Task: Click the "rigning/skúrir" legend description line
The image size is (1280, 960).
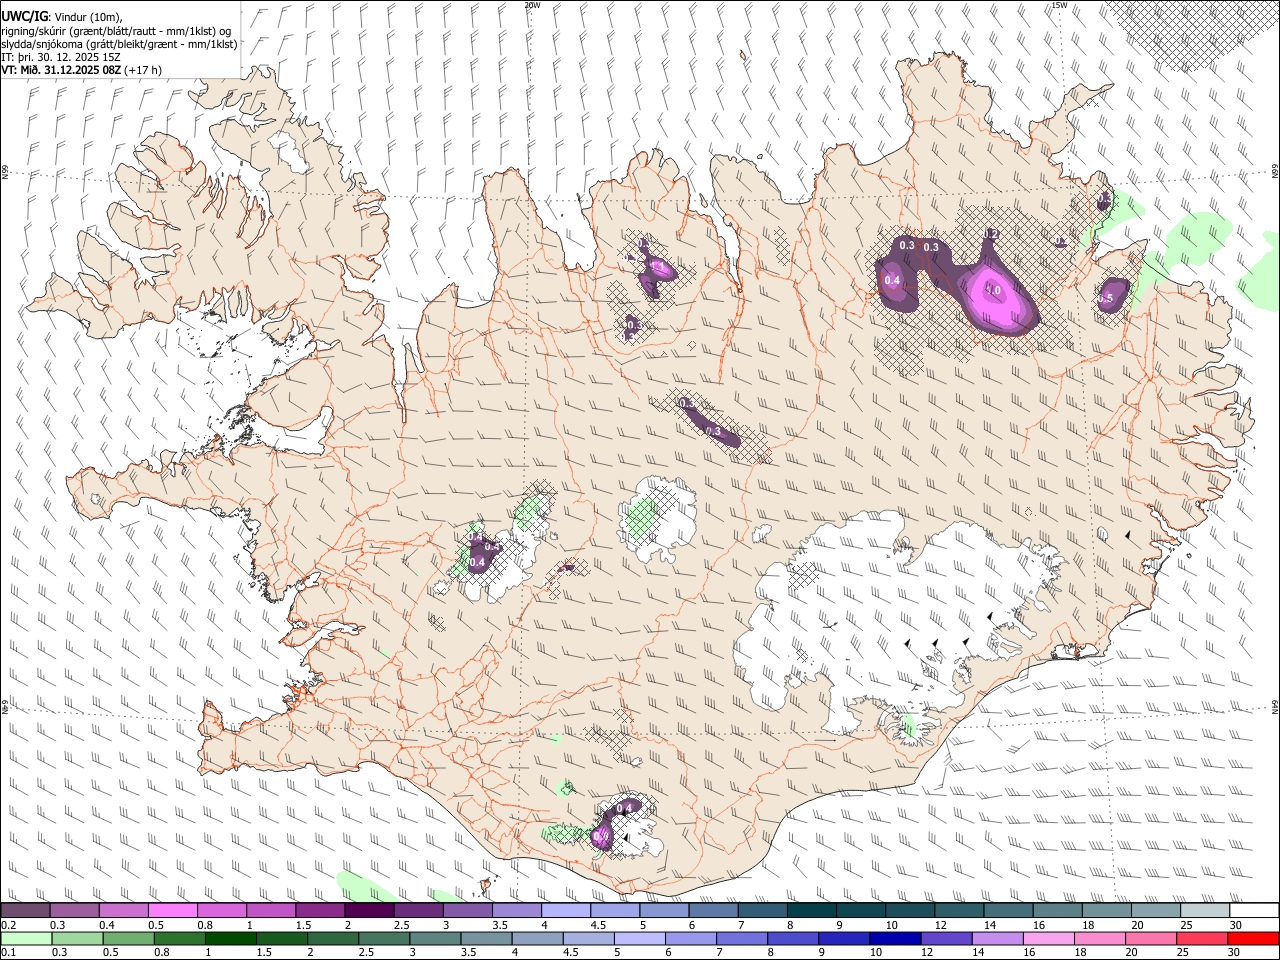Action: coord(116,30)
